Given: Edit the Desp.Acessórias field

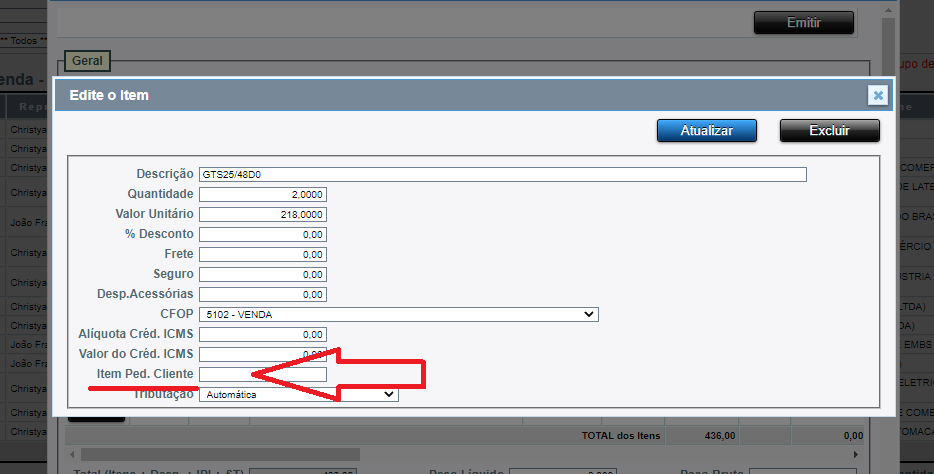Looking at the screenshot, I should 262,294.
